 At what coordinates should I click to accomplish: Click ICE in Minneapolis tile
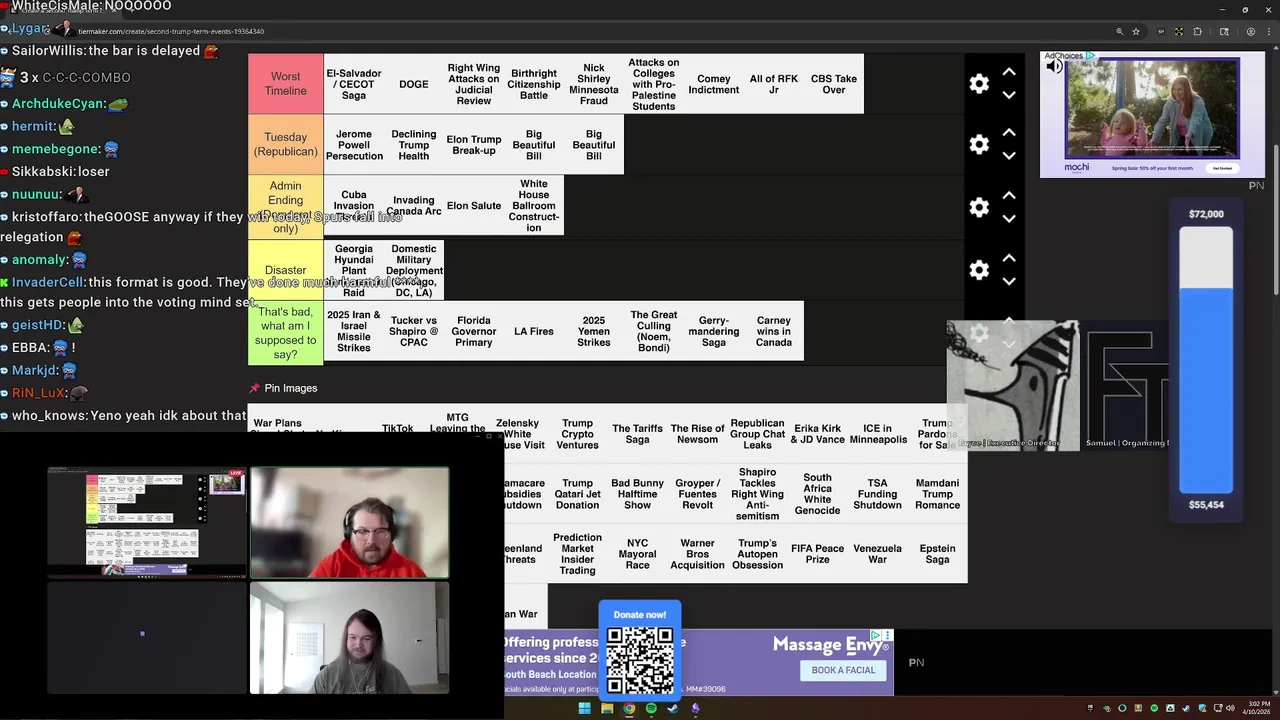click(877, 434)
